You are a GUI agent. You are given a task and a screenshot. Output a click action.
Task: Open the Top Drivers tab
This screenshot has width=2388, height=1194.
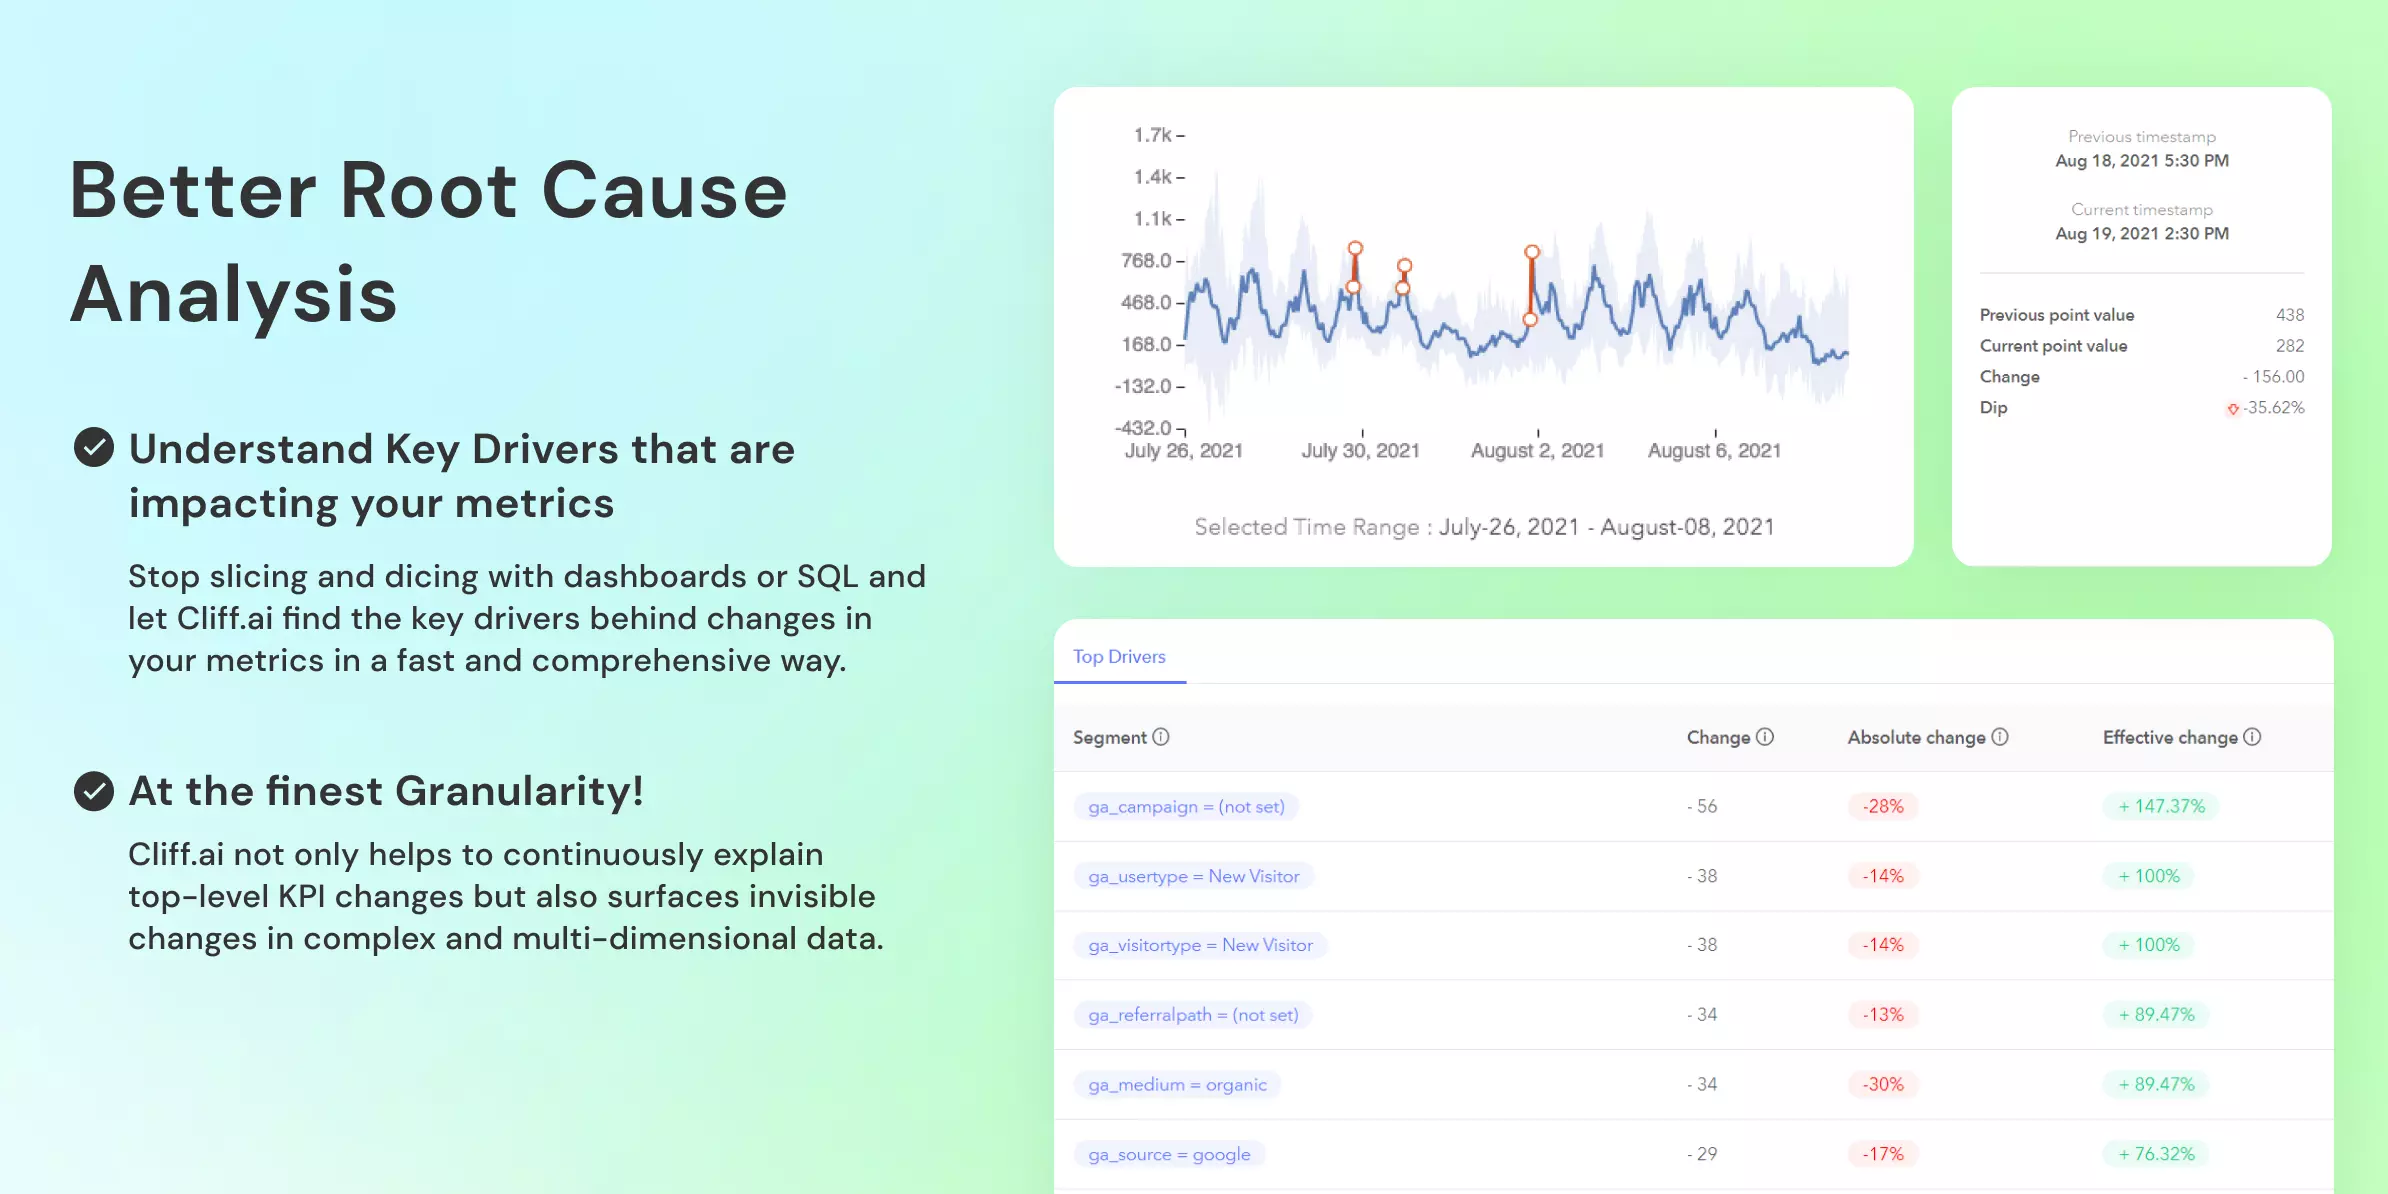pos(1119,656)
